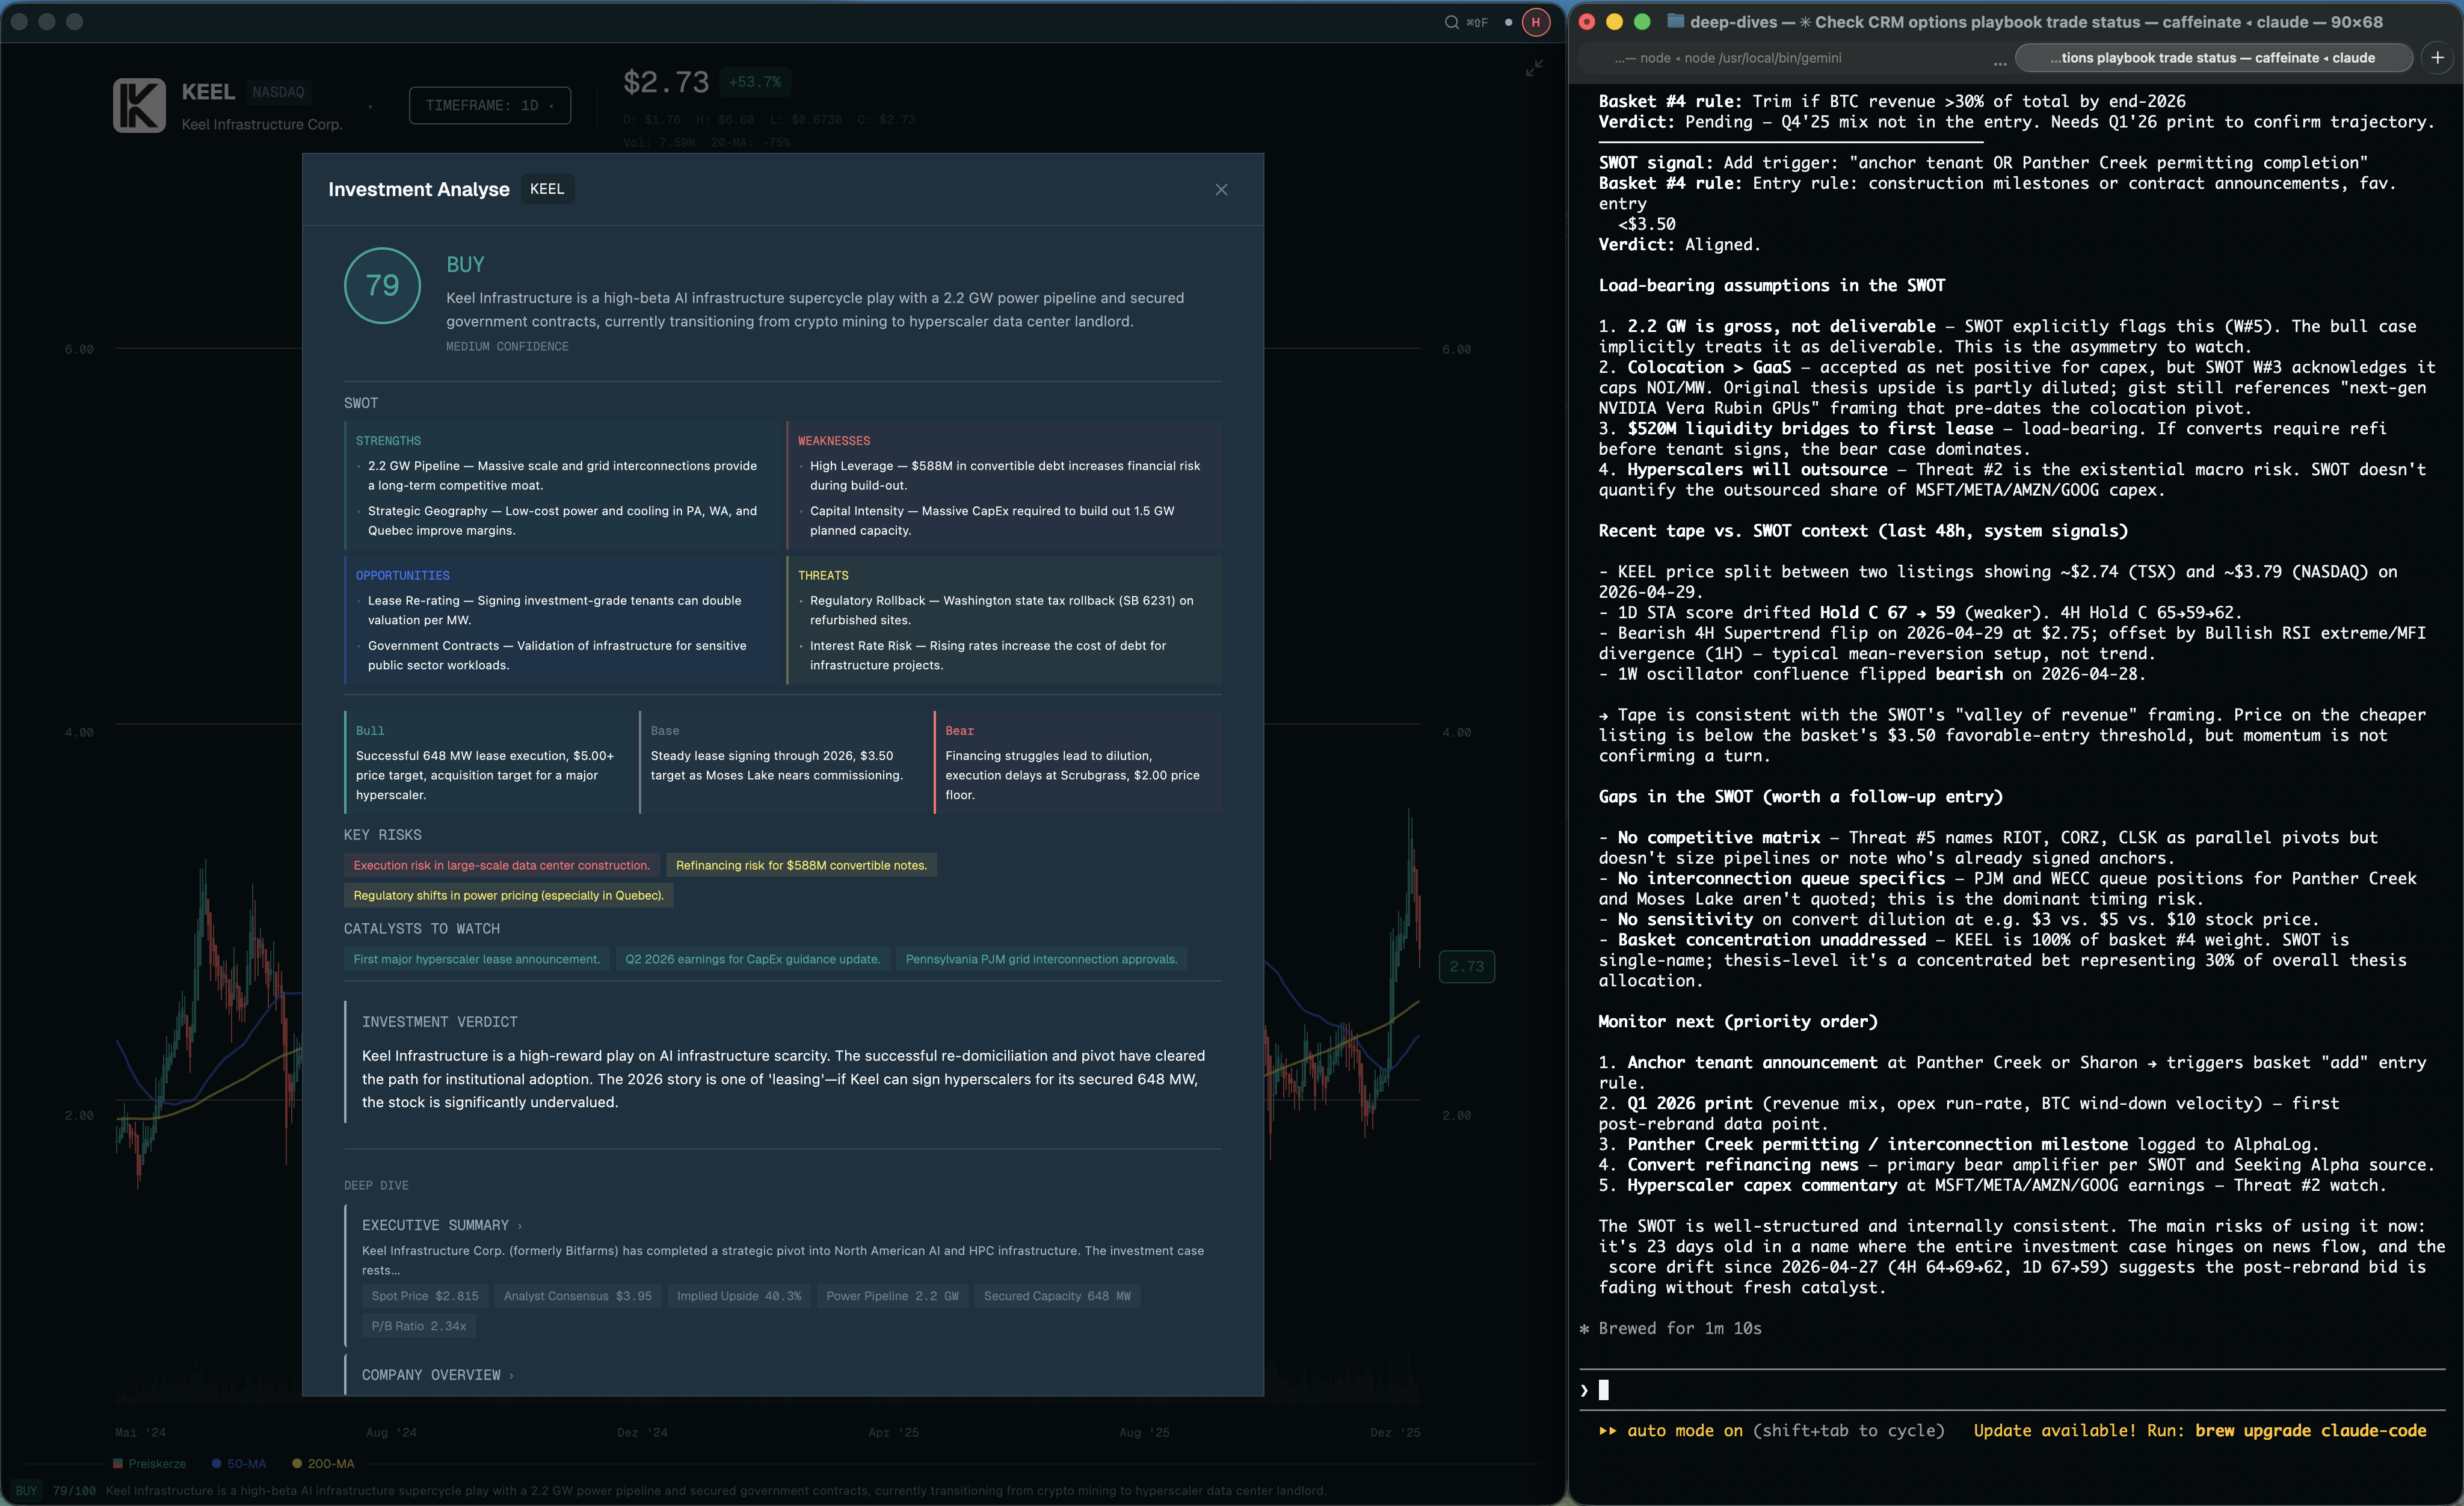
Task: Click the ellipsis between terminal tabs
Action: tap(2001, 61)
